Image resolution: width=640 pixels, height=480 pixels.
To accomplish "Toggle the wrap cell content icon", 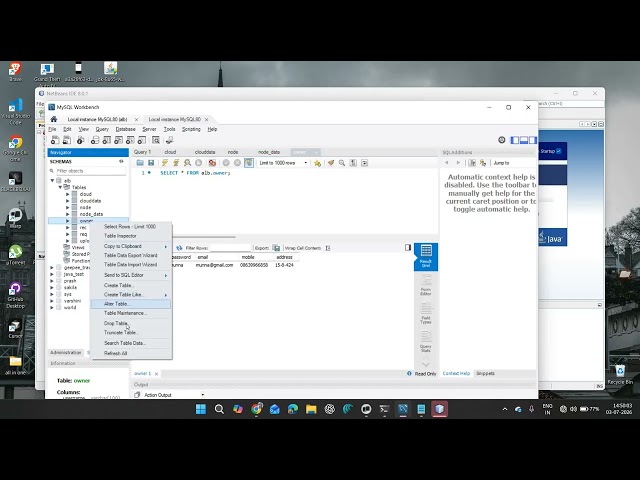I will 328,248.
